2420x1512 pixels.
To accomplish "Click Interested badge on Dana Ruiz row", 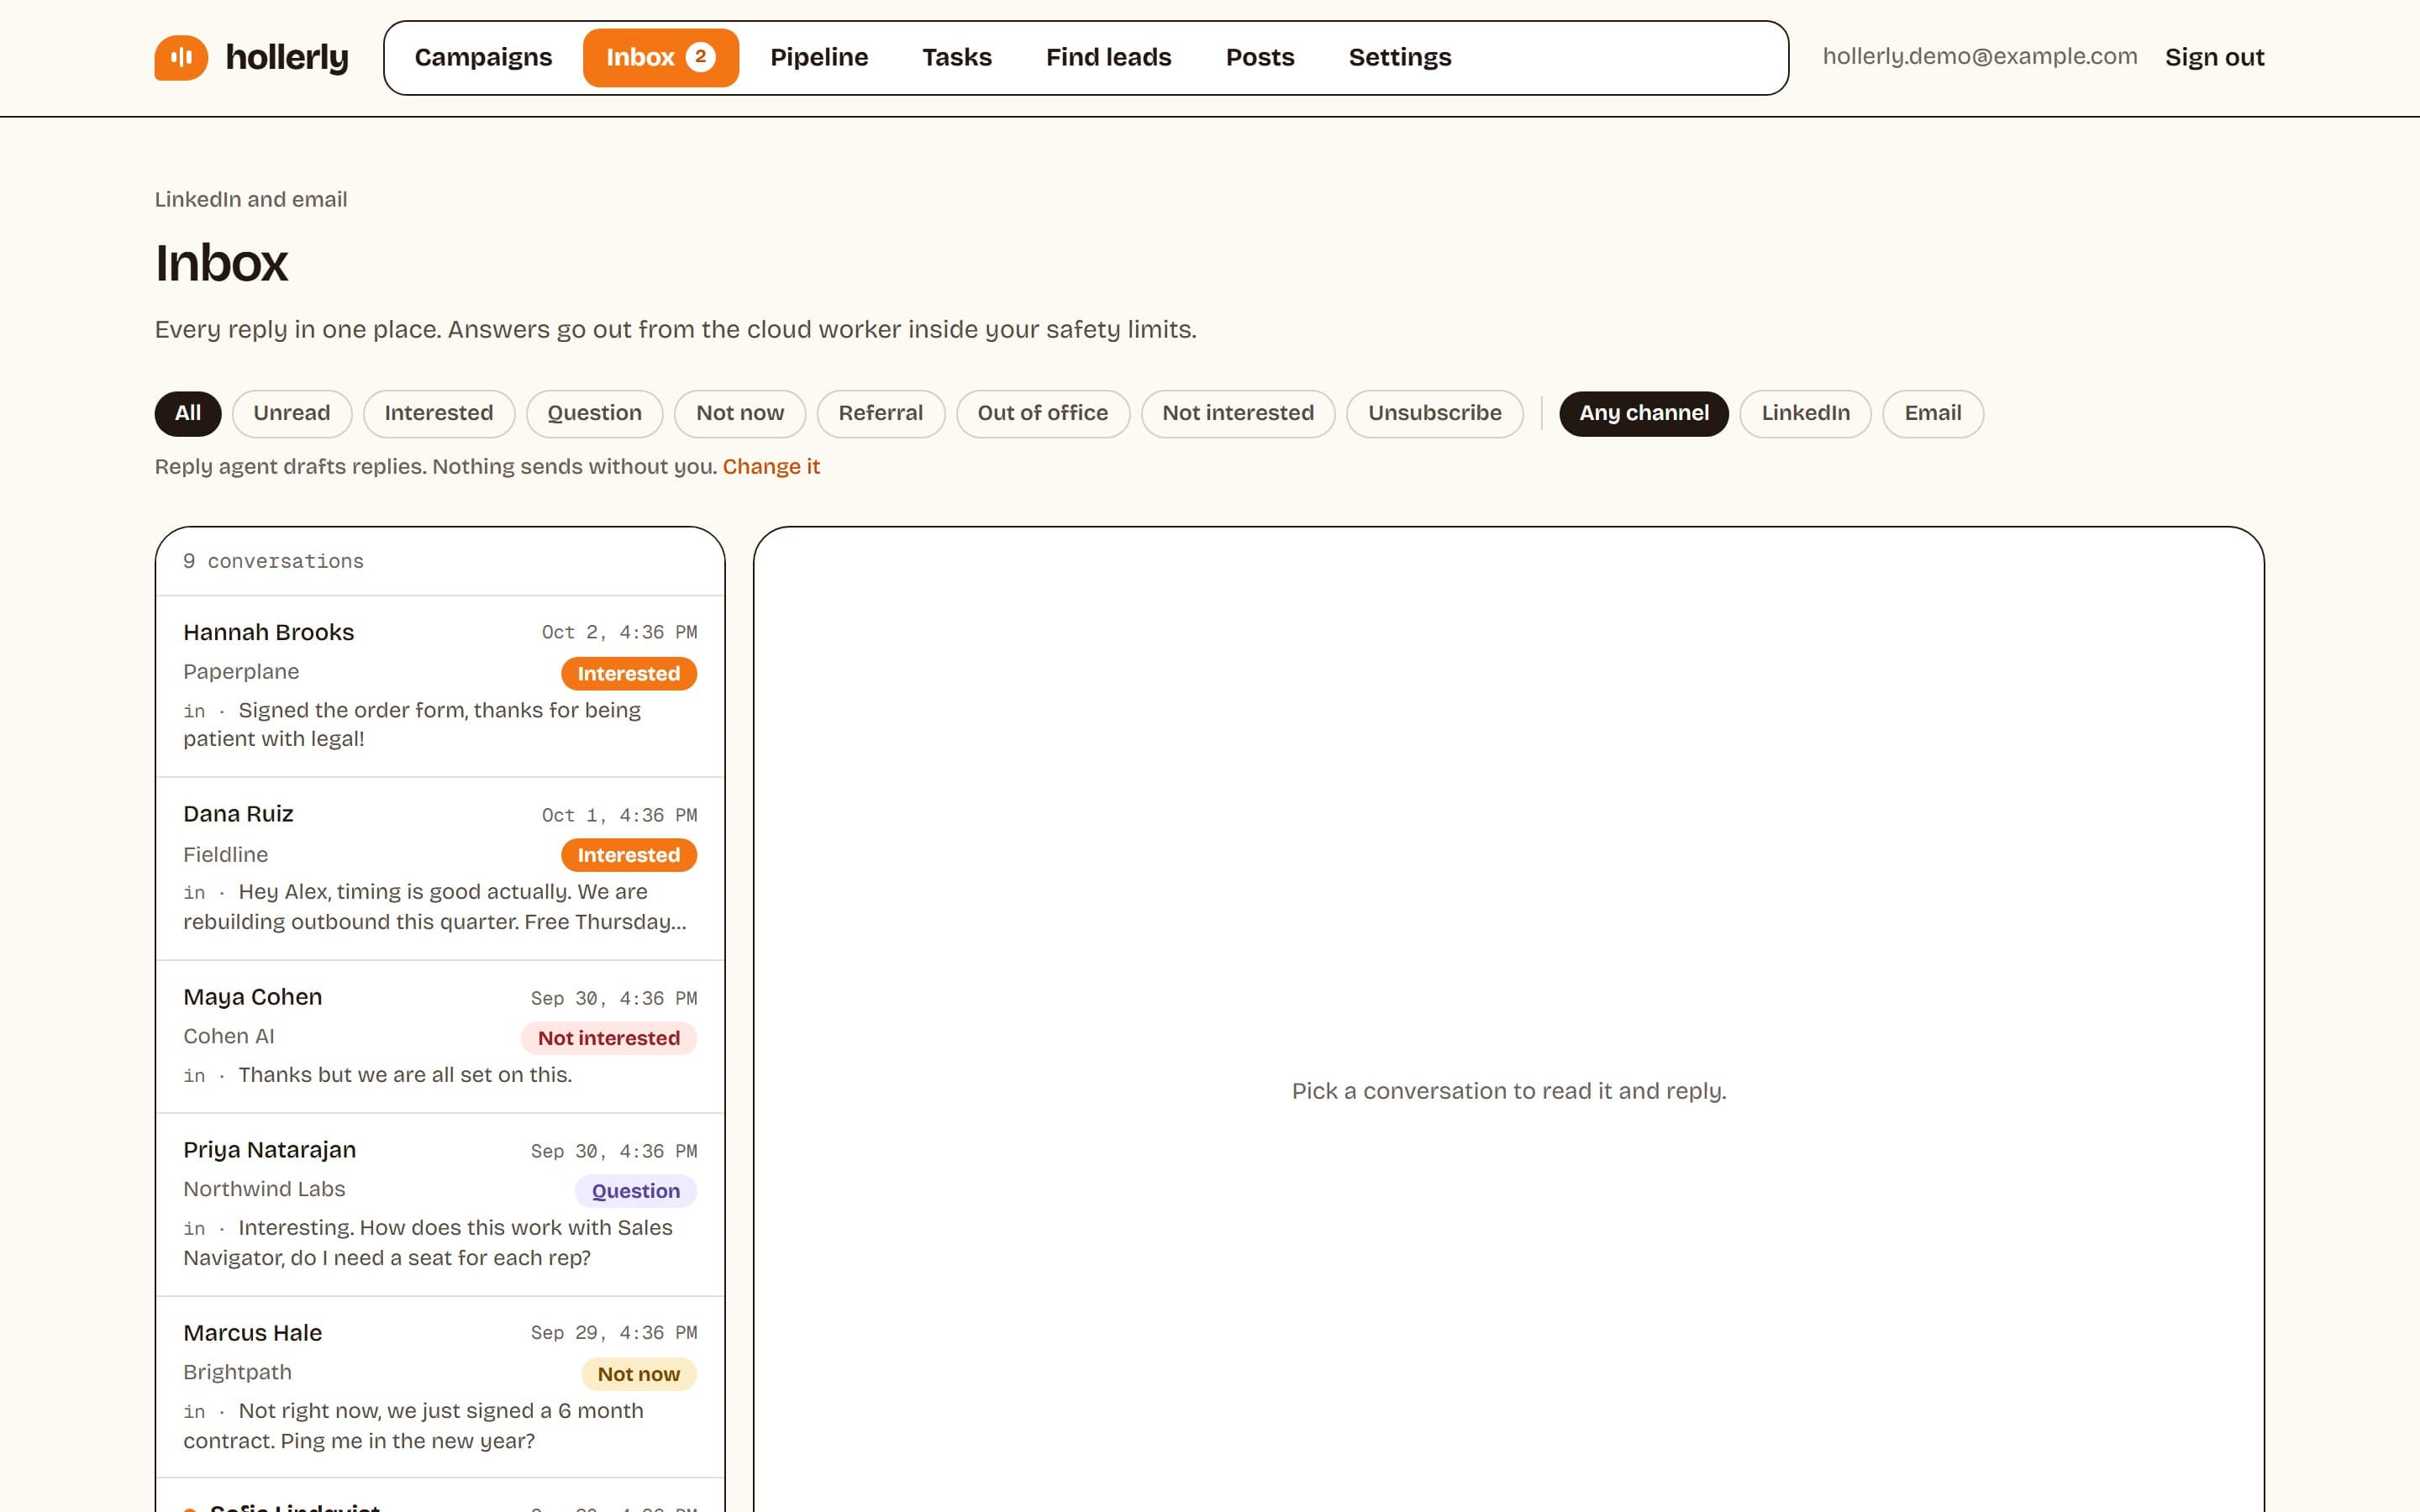I will [628, 855].
